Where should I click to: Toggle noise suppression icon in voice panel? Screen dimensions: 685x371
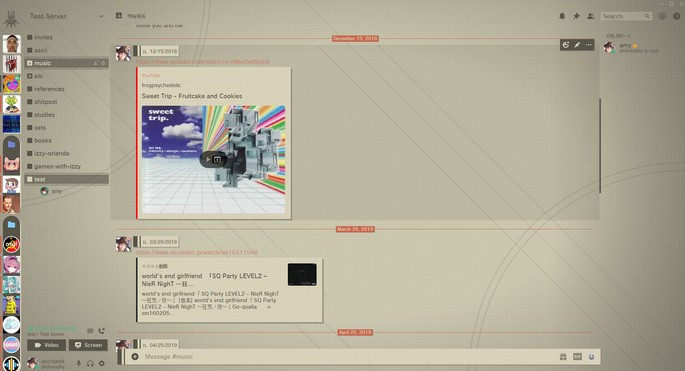point(90,331)
